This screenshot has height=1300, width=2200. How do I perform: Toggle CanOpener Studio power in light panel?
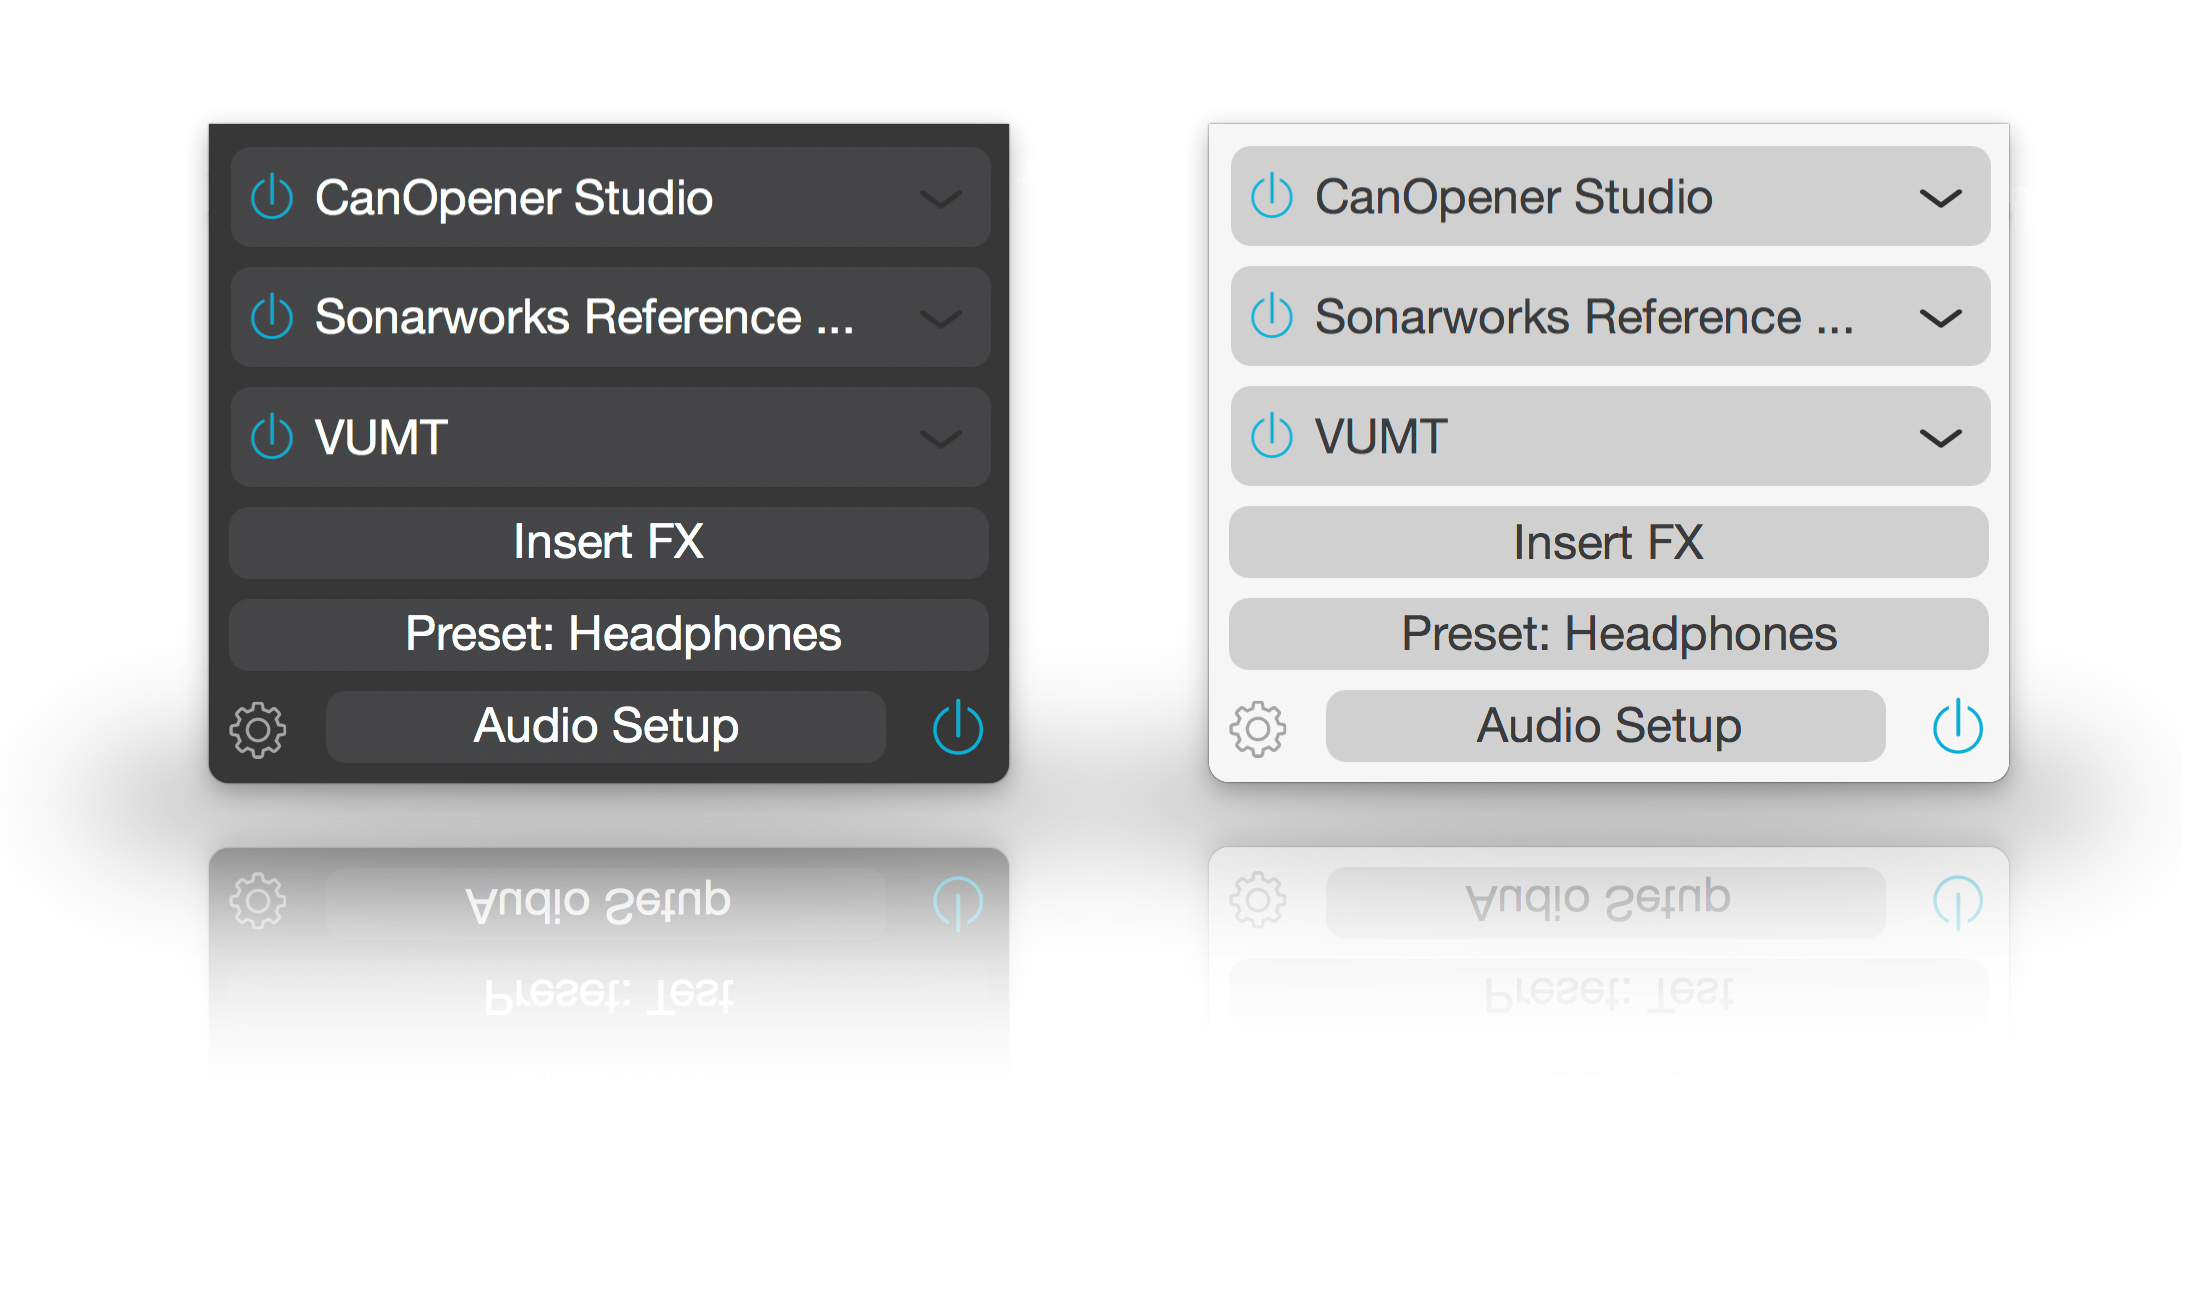(x=1271, y=196)
